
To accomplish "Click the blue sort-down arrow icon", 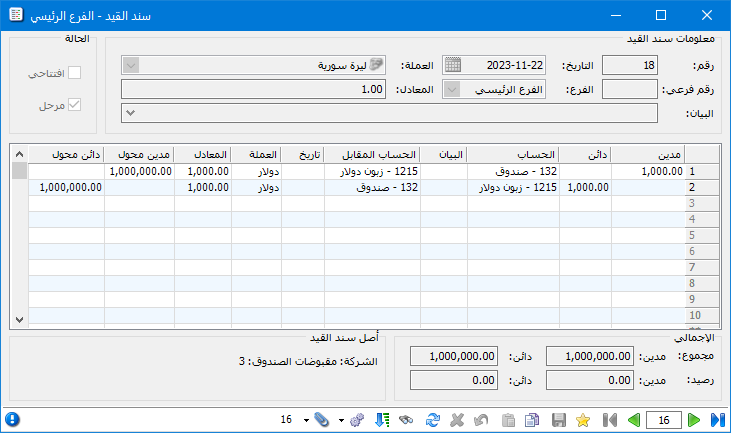I will pos(382,420).
